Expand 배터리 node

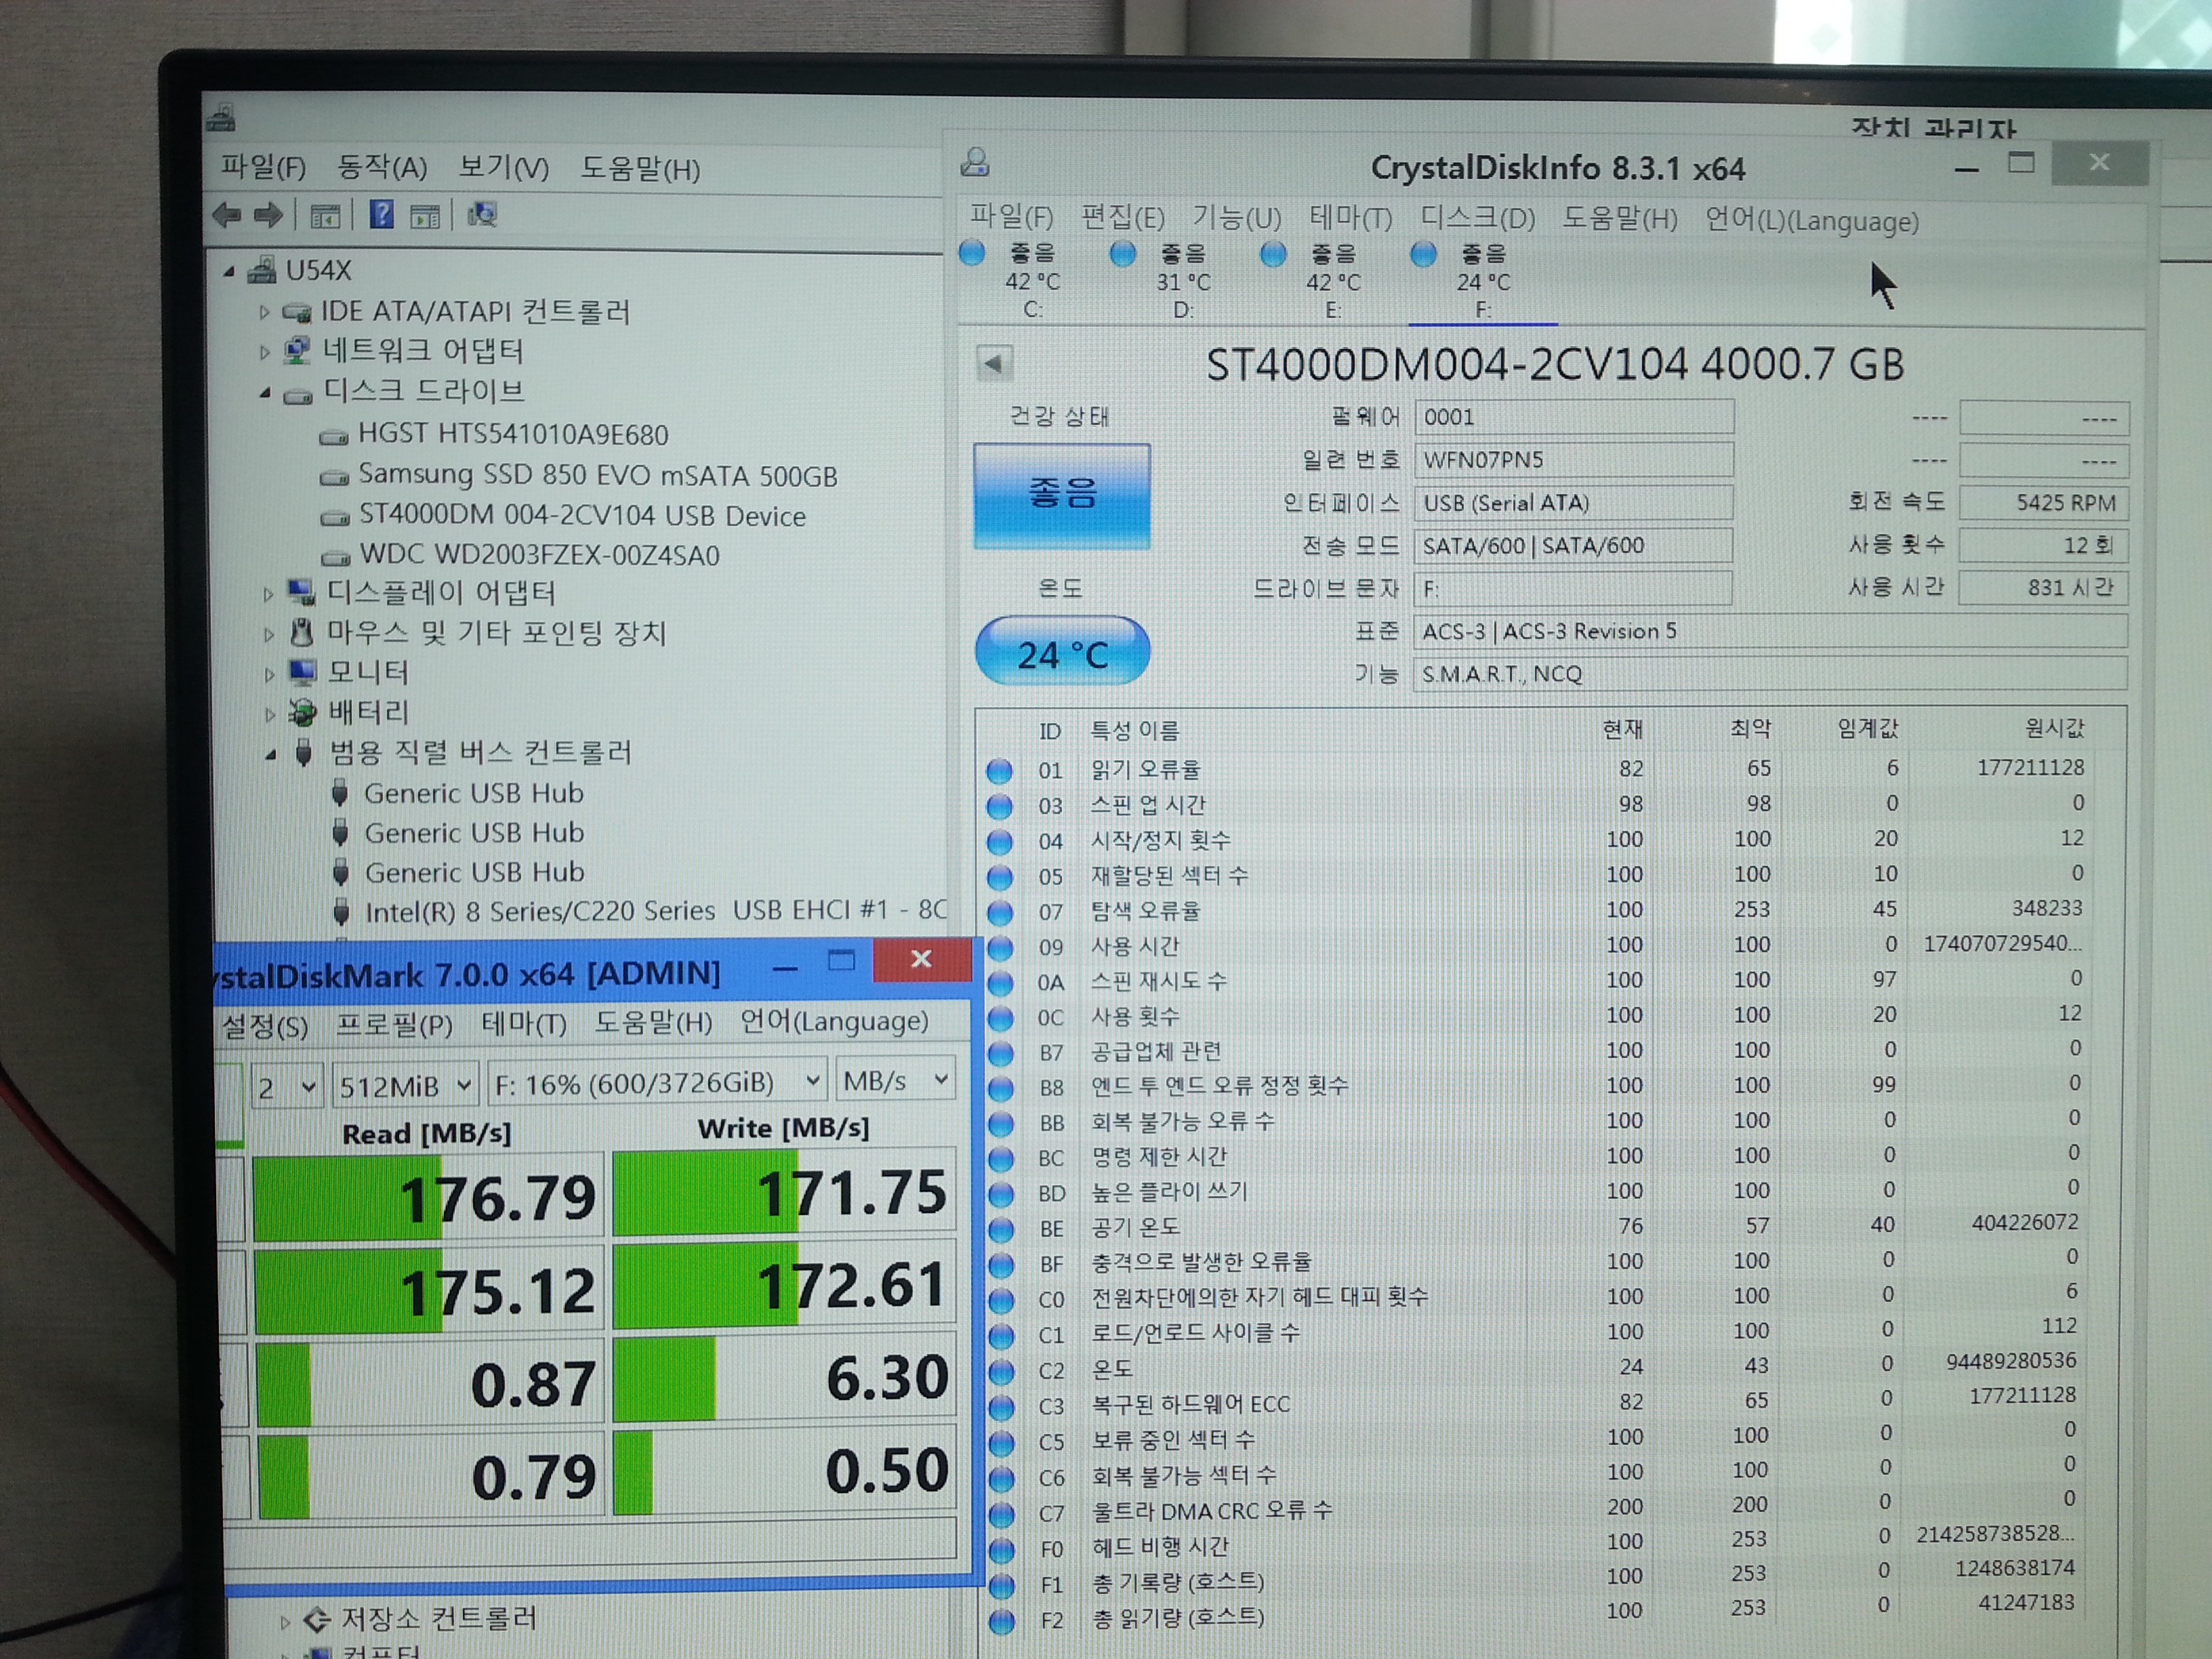point(270,714)
